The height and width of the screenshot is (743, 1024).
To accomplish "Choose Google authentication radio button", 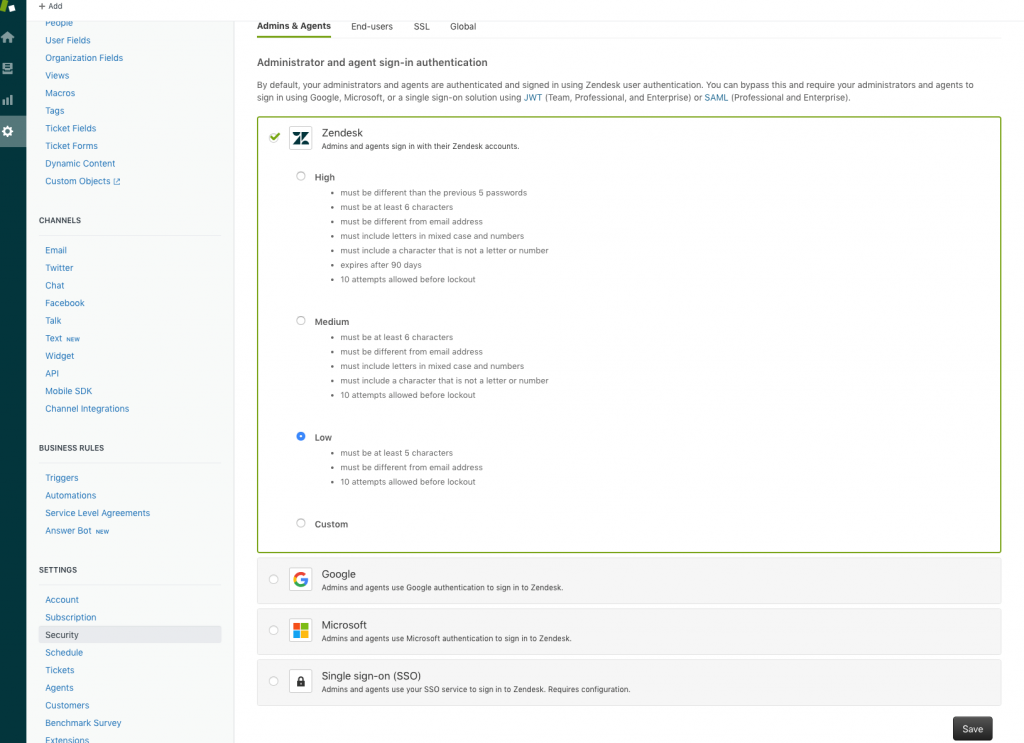I will click(x=274, y=579).
